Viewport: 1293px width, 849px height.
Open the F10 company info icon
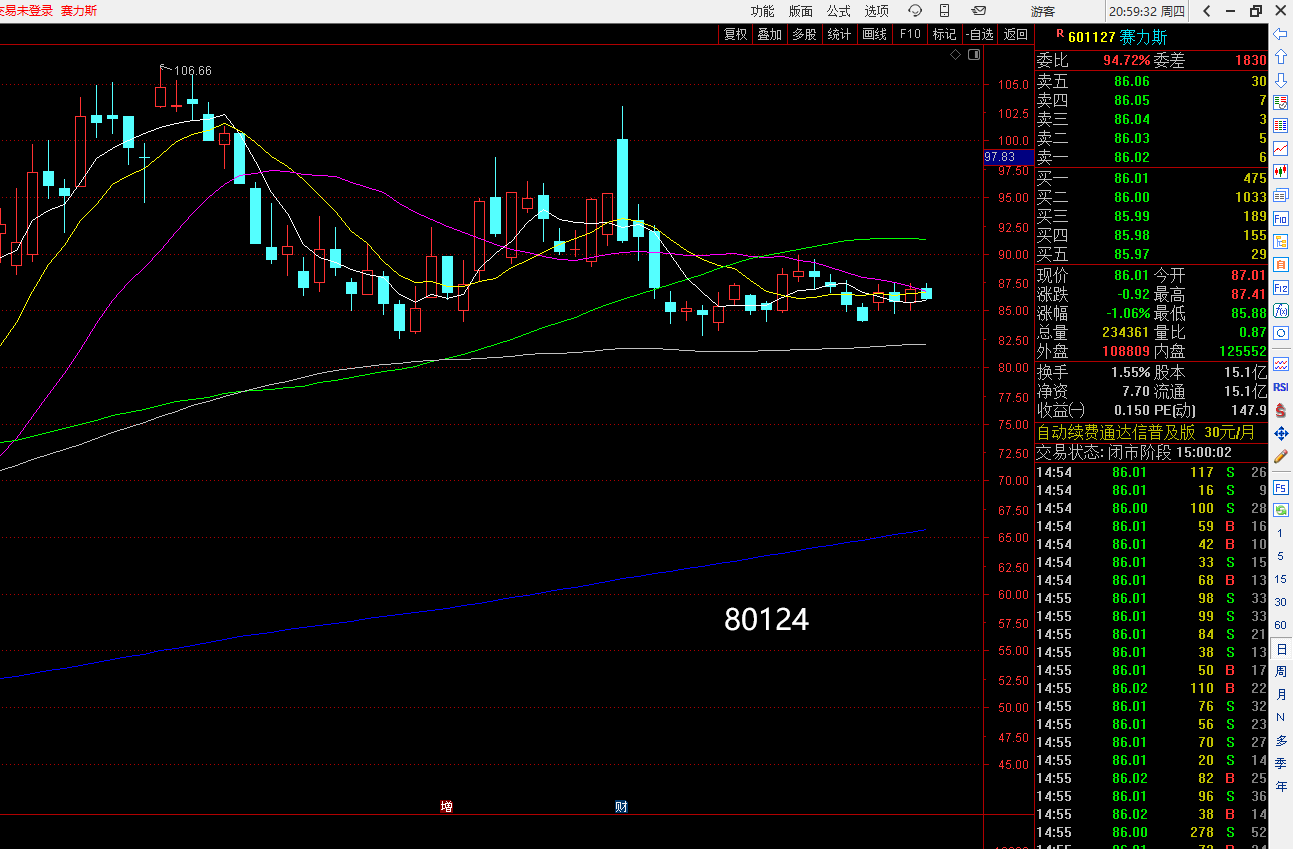(x=1280, y=218)
